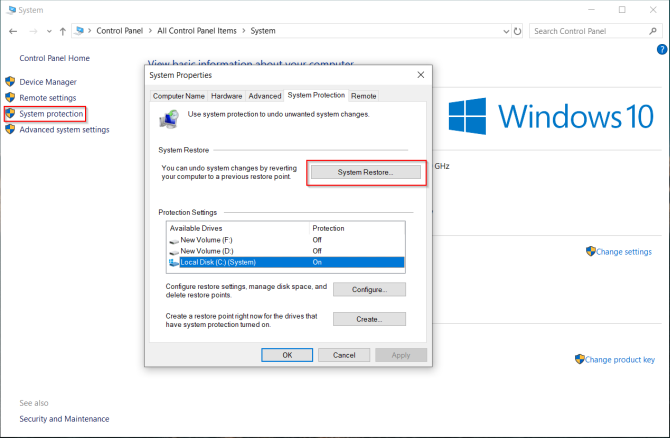Click the Local Disk (C:) drive icon
Image resolution: width=670 pixels, height=438 pixels.
coord(173,262)
